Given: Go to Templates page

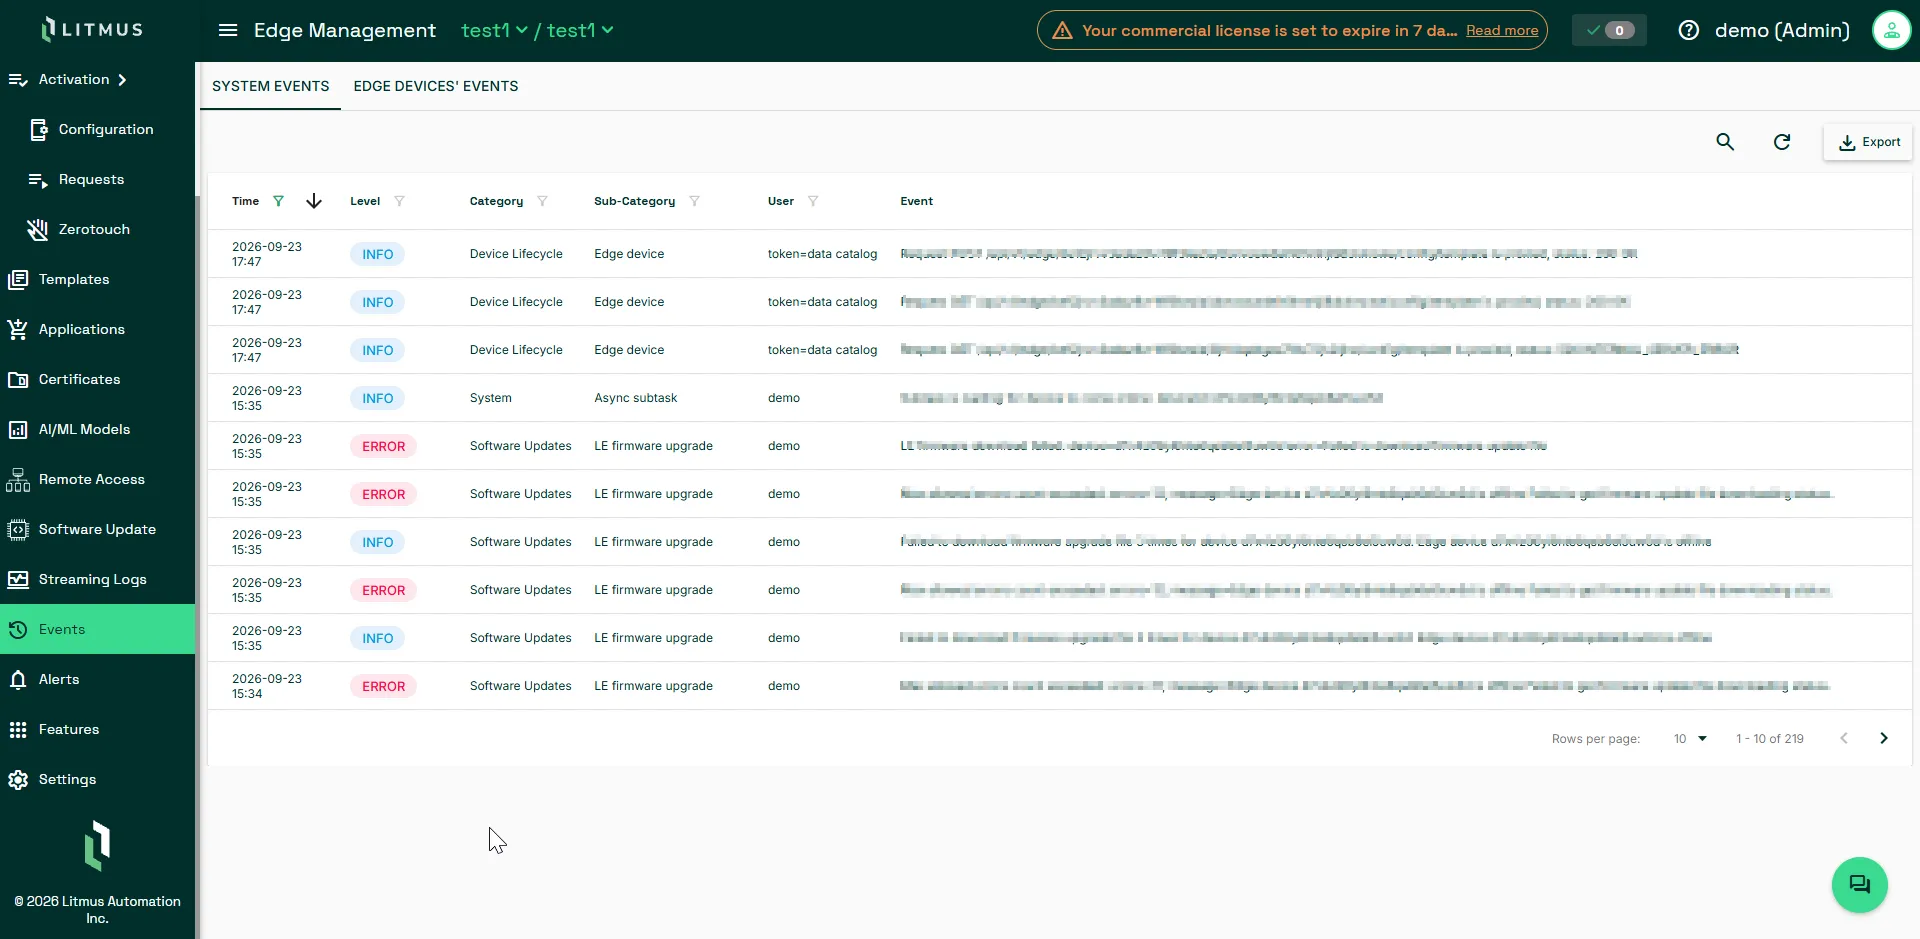Looking at the screenshot, I should click(x=97, y=279).
